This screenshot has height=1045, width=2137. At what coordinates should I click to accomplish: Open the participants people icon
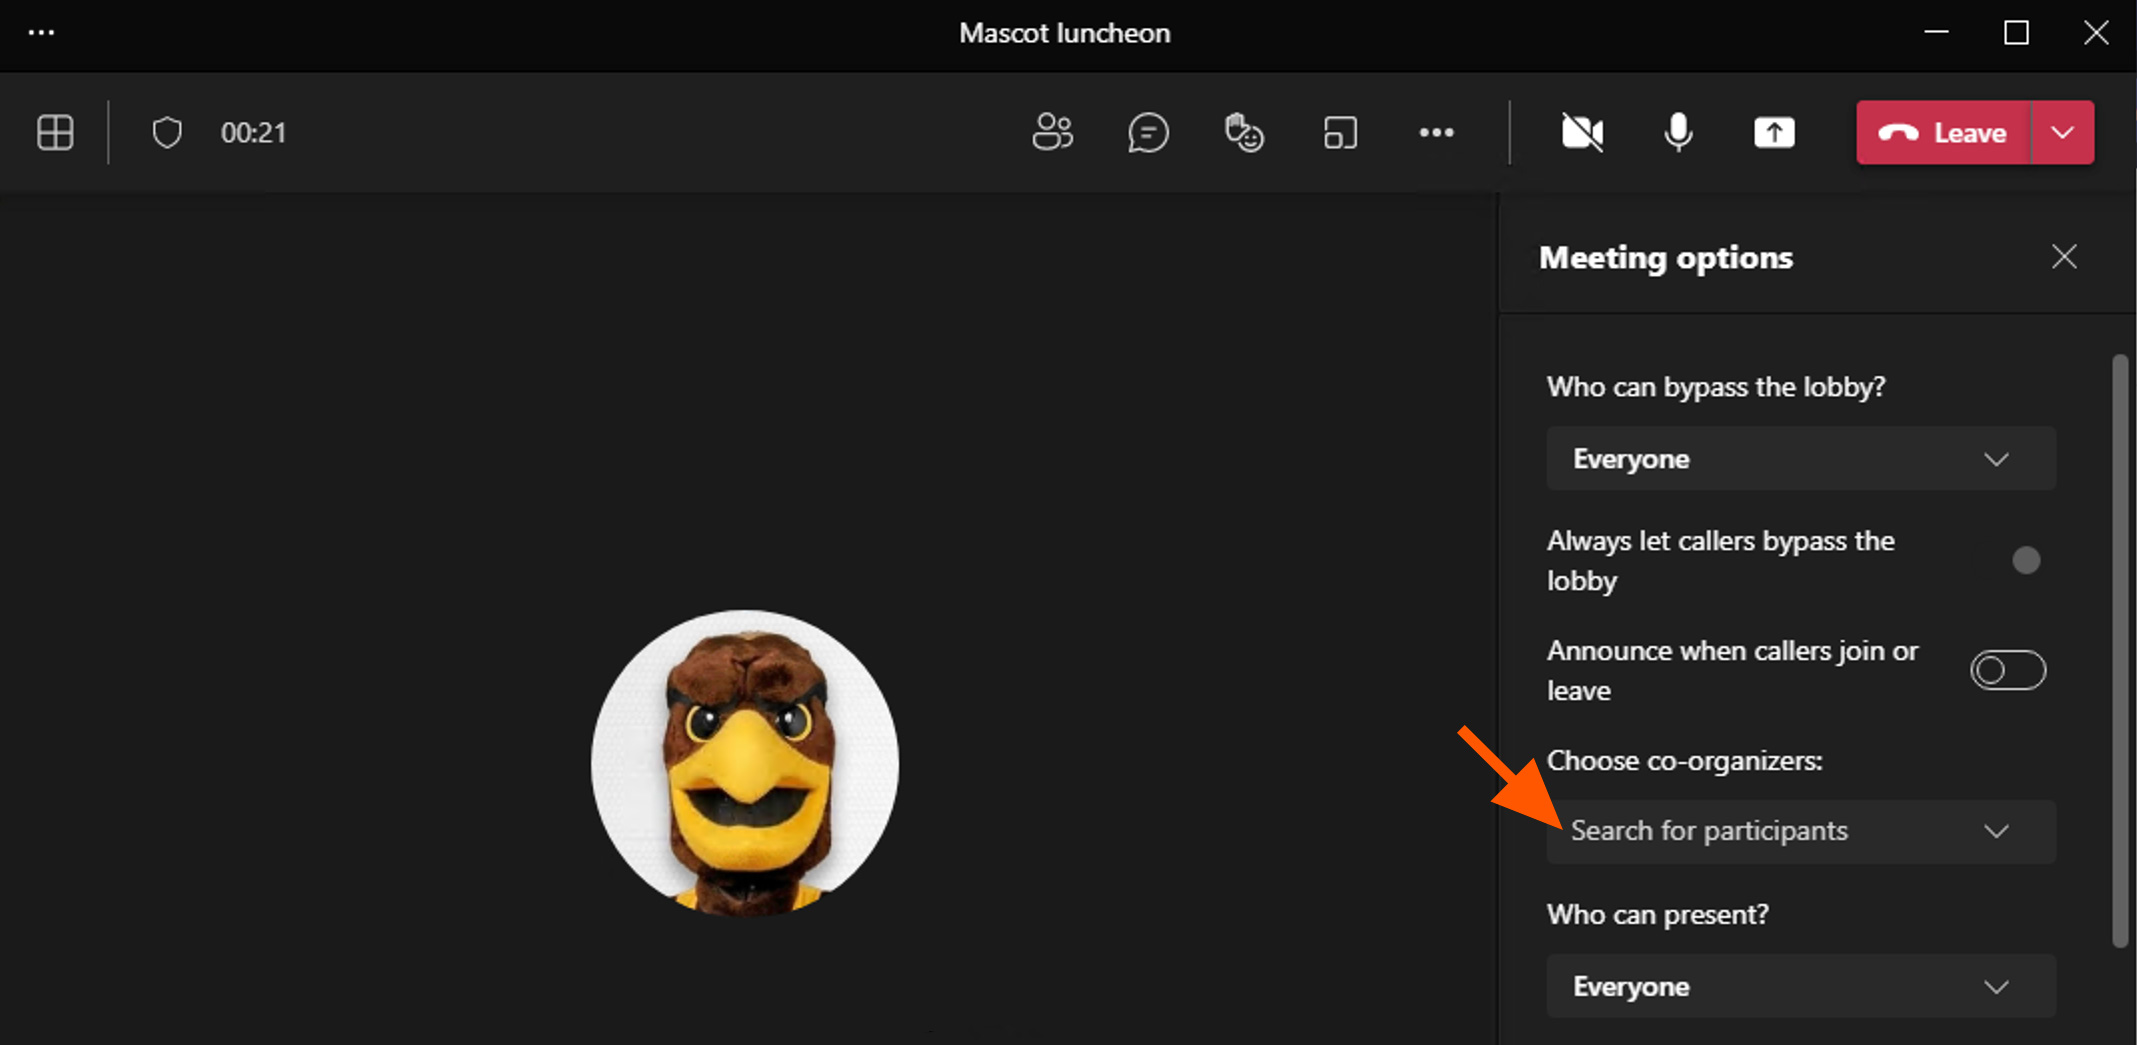click(x=1052, y=132)
